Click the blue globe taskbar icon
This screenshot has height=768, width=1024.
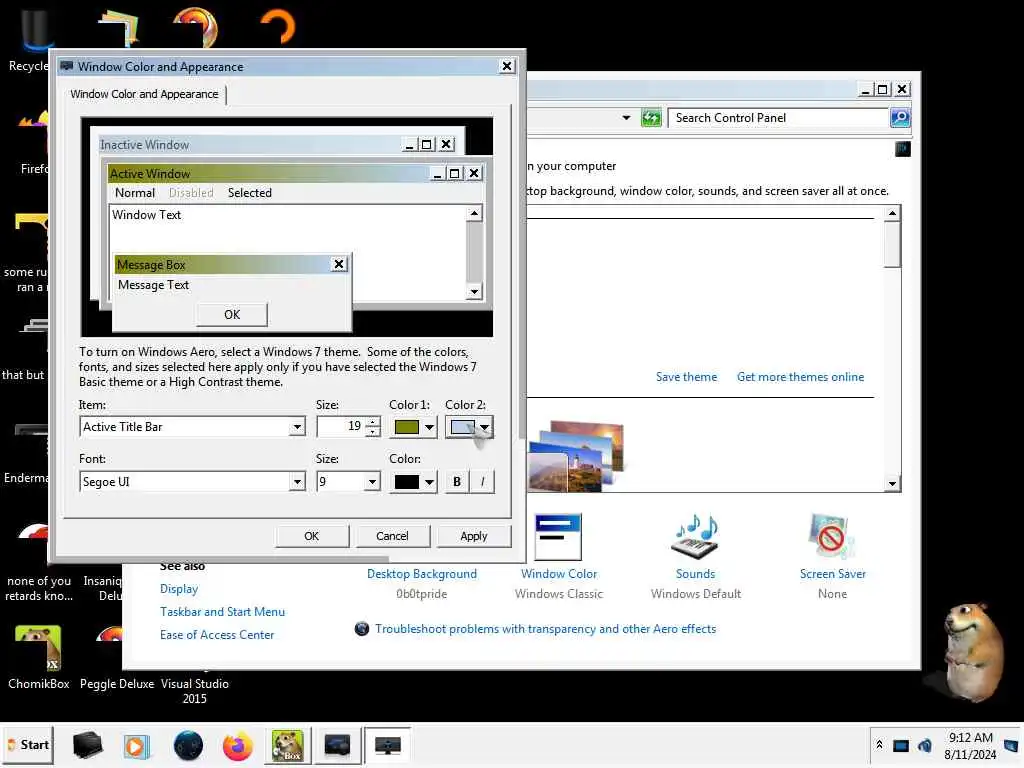pyautogui.click(x=188, y=745)
